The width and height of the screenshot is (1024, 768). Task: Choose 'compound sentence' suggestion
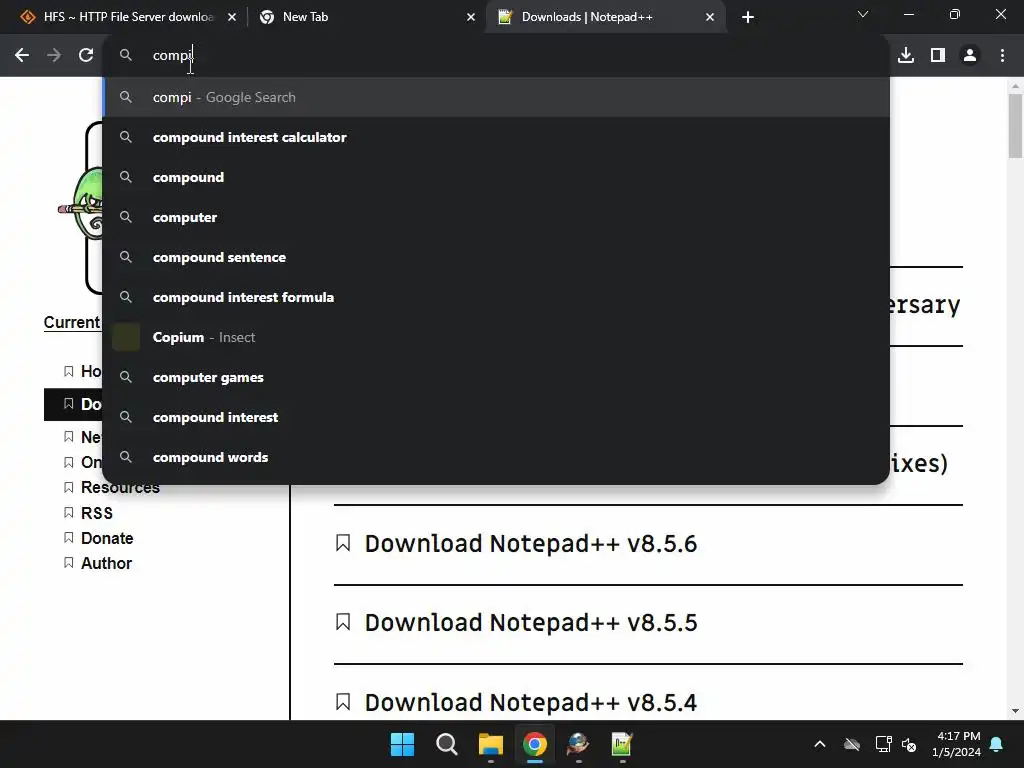pyautogui.click(x=496, y=257)
